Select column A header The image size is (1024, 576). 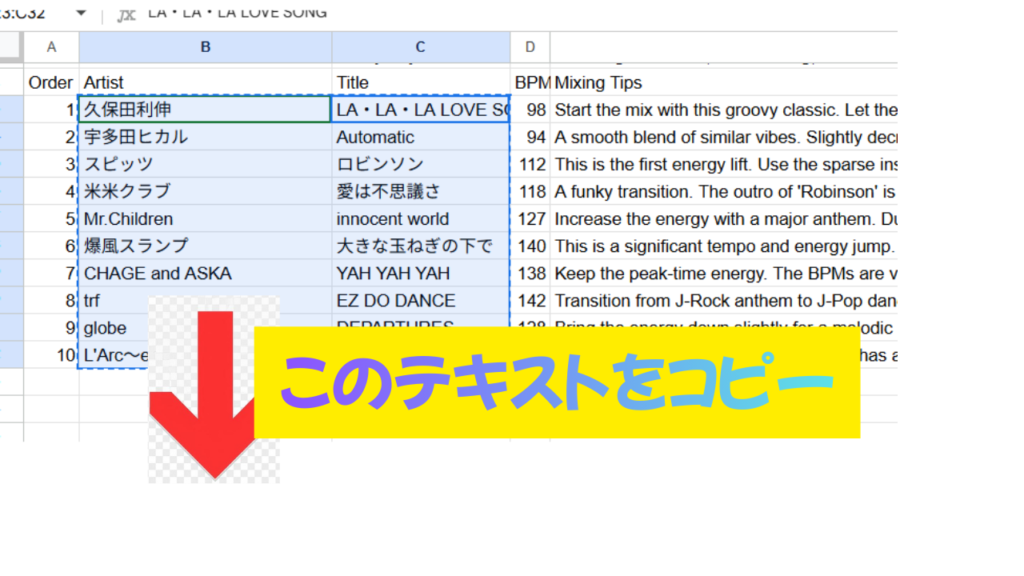click(51, 47)
